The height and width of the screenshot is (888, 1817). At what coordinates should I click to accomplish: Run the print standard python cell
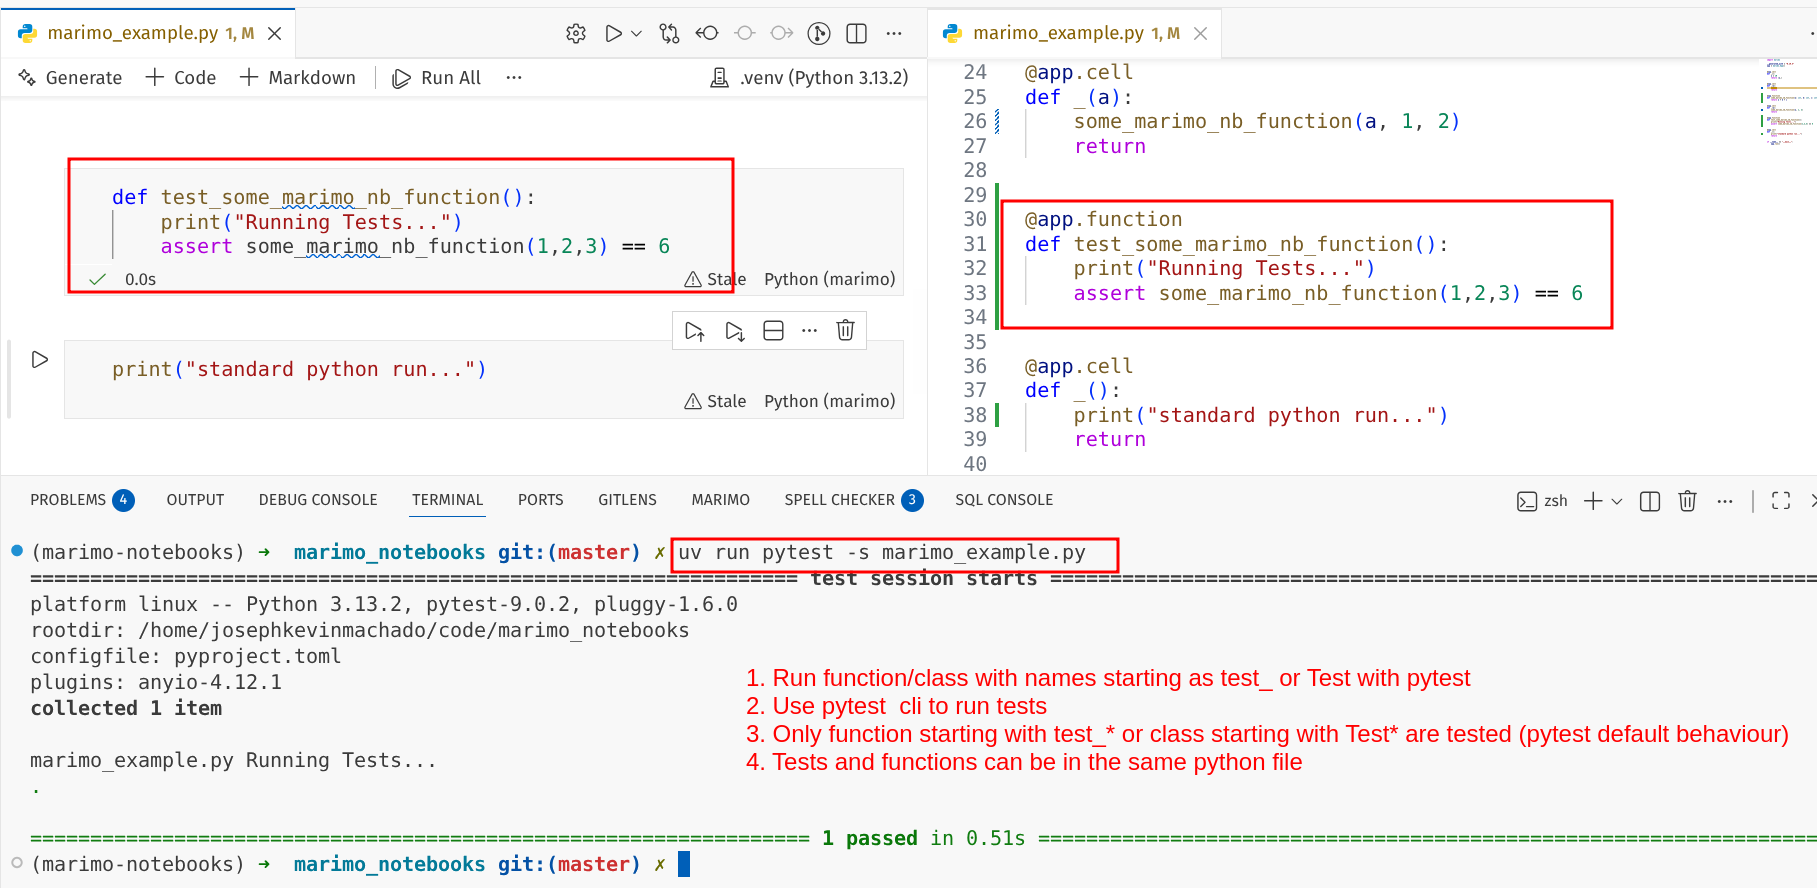pos(40,359)
